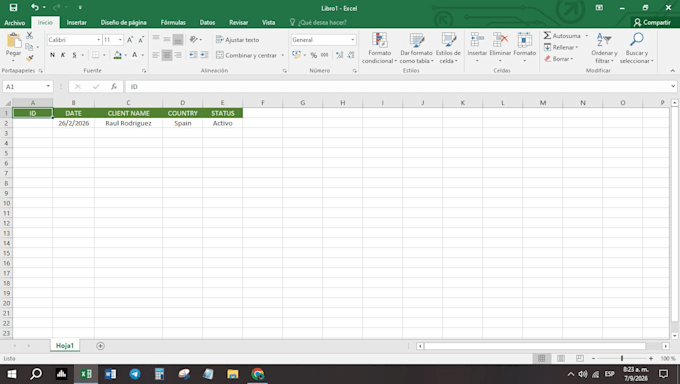This screenshot has height=384, width=680.
Task: Click Ordenar y filtrar icon
Action: coord(604,40)
